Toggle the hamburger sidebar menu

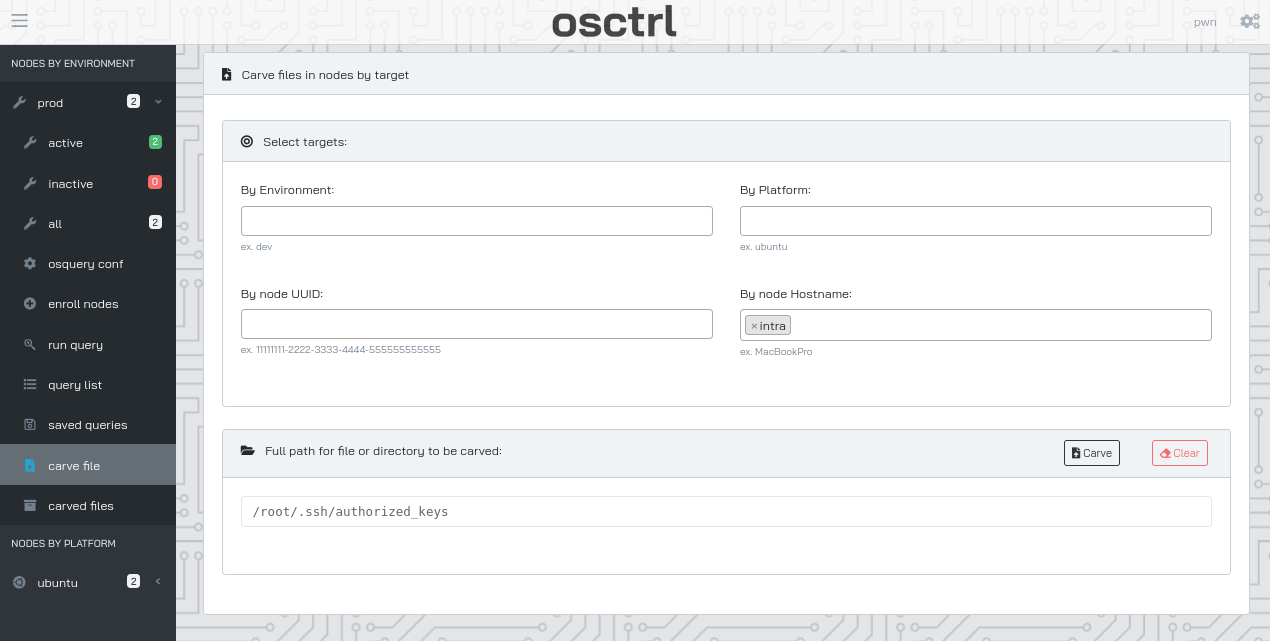pyautogui.click(x=19, y=21)
